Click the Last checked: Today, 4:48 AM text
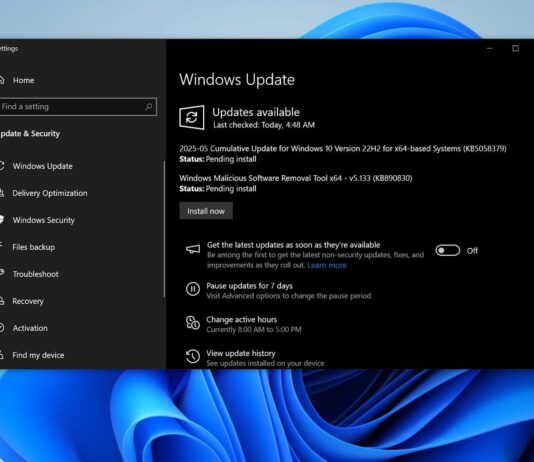 (x=264, y=125)
